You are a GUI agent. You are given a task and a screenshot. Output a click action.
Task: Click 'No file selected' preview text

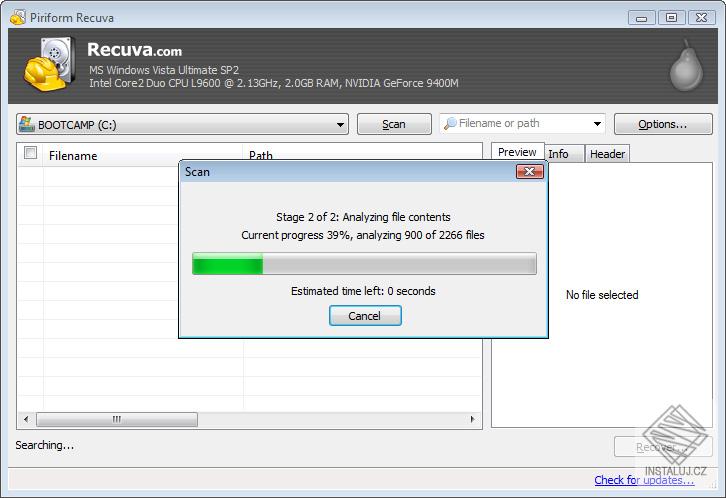(x=602, y=295)
